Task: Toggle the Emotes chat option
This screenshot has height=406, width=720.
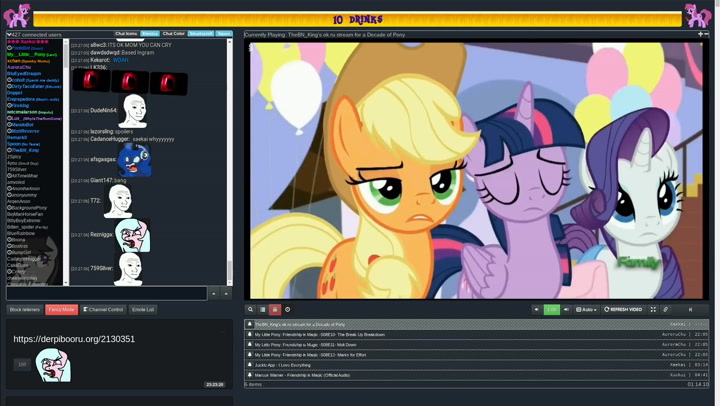Action: click(x=150, y=34)
